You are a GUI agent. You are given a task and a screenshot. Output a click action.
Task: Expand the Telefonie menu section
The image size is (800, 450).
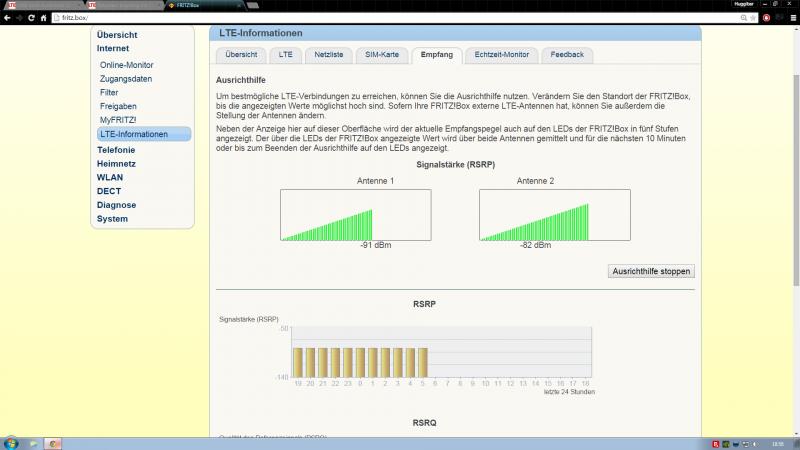click(x=116, y=150)
